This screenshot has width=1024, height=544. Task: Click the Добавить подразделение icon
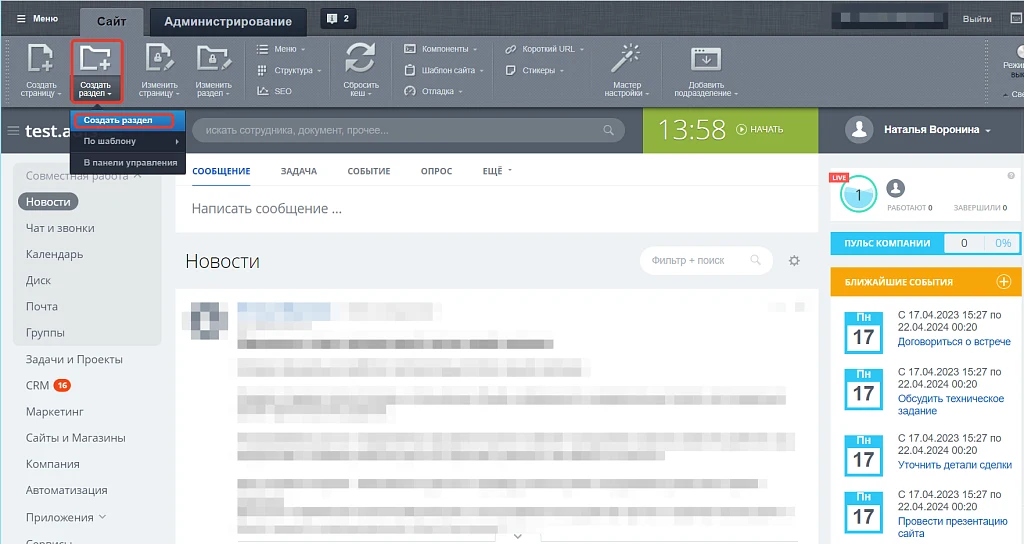(x=706, y=59)
